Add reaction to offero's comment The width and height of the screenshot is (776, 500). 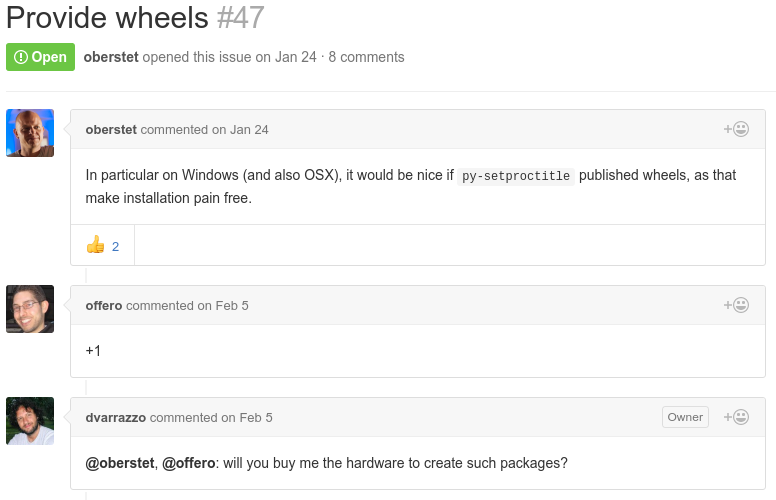click(736, 305)
